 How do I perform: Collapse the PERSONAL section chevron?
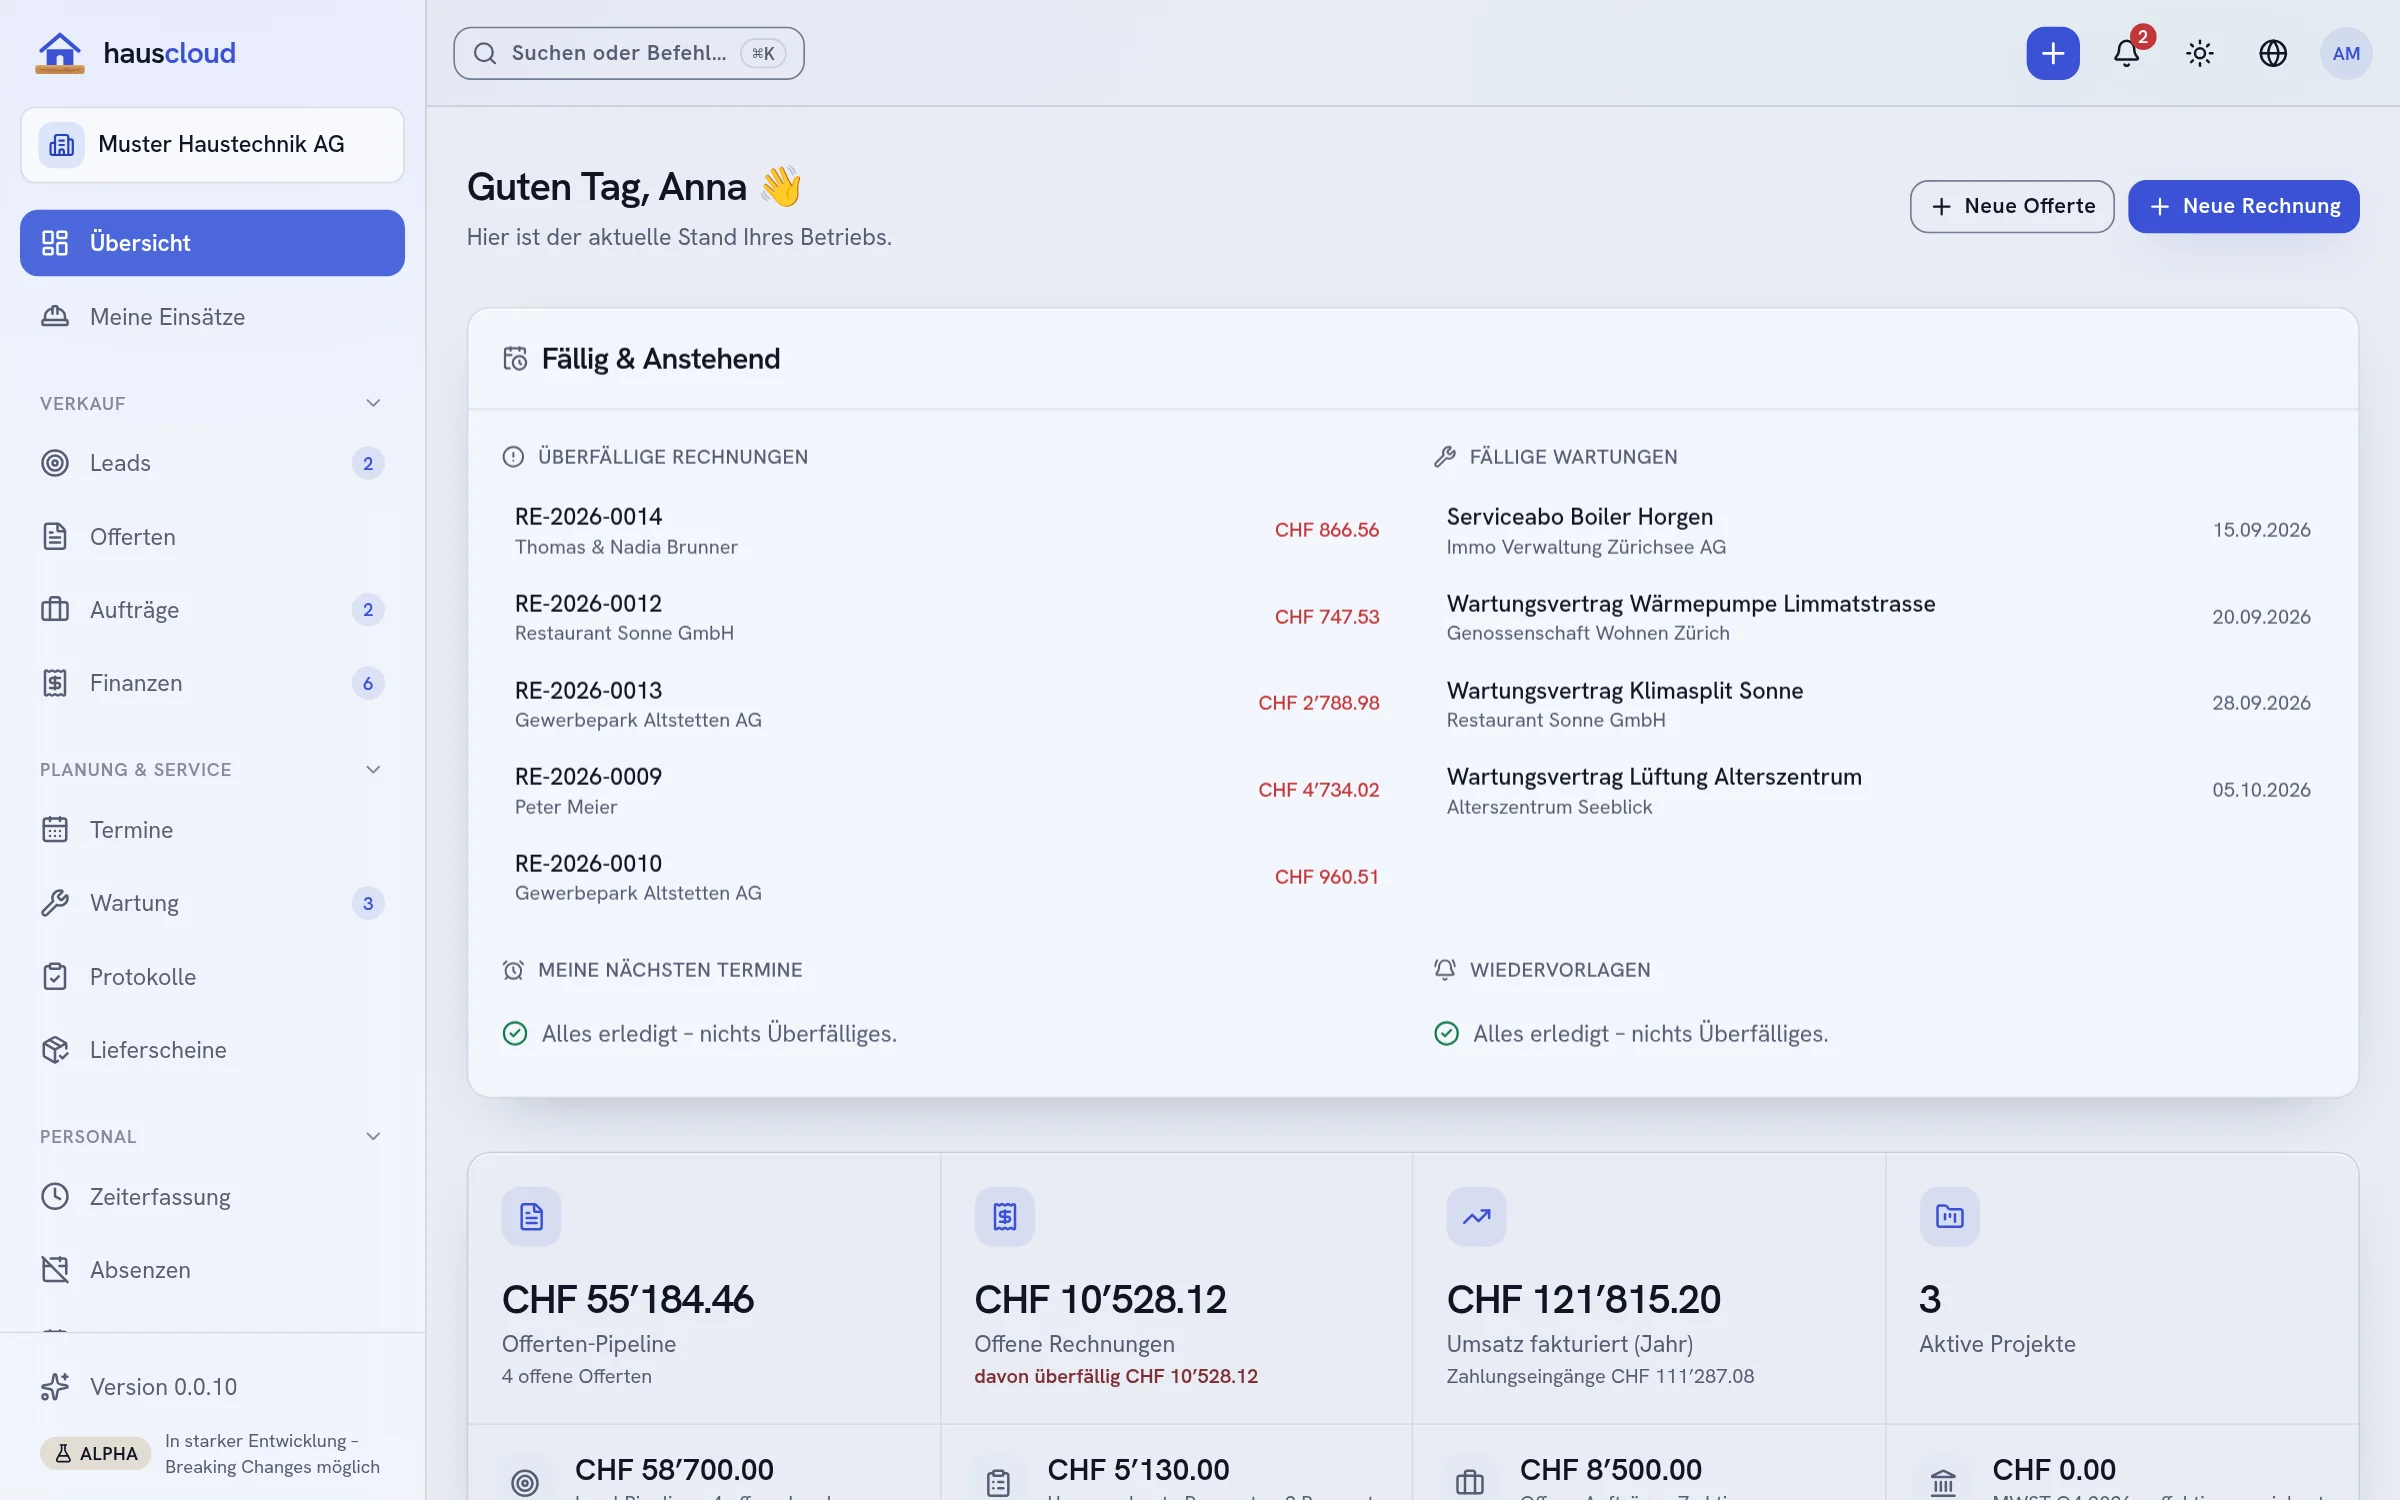click(x=373, y=1136)
